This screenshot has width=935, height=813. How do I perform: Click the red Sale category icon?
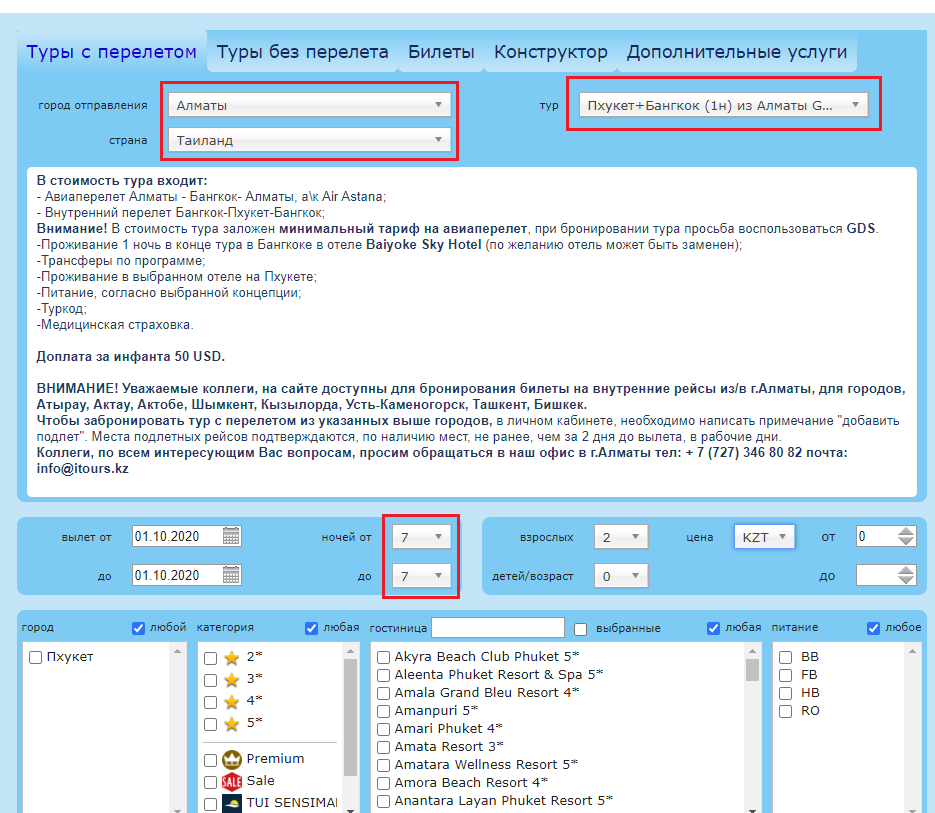point(232,781)
